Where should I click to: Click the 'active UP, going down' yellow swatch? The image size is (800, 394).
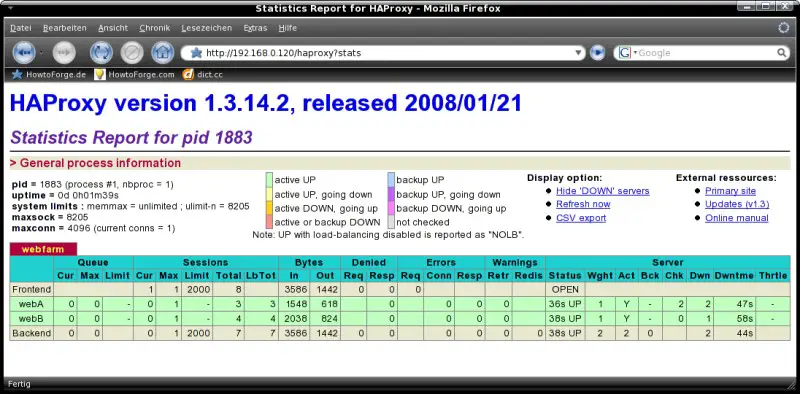pyautogui.click(x=269, y=194)
